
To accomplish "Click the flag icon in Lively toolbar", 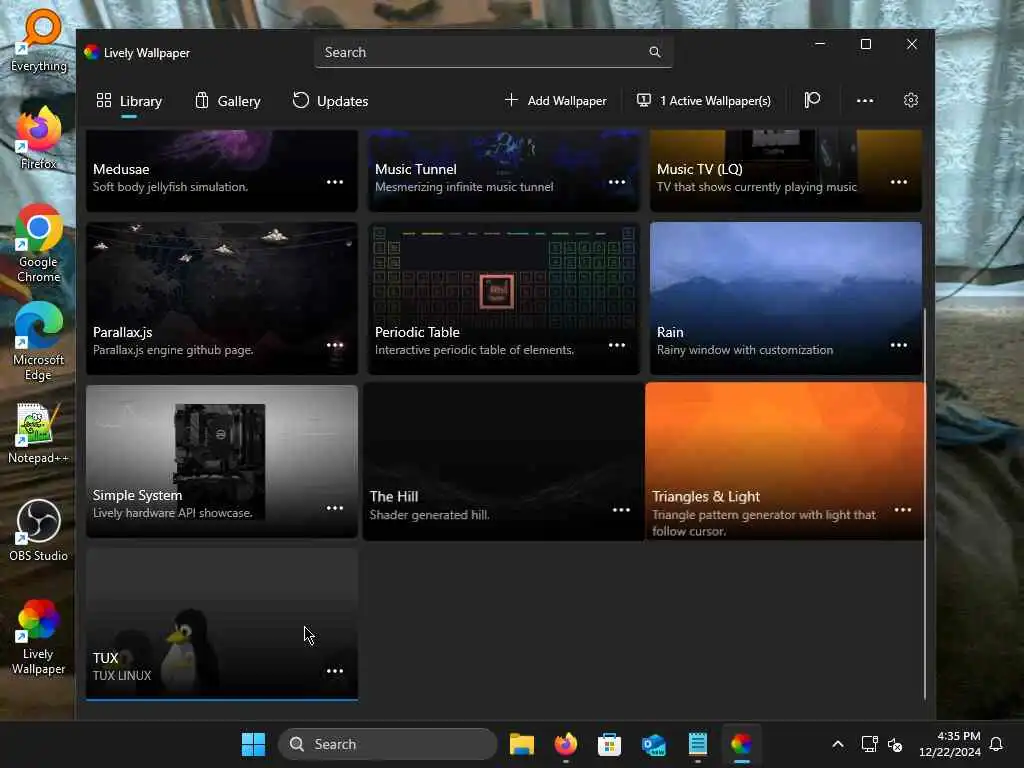I will [x=812, y=100].
